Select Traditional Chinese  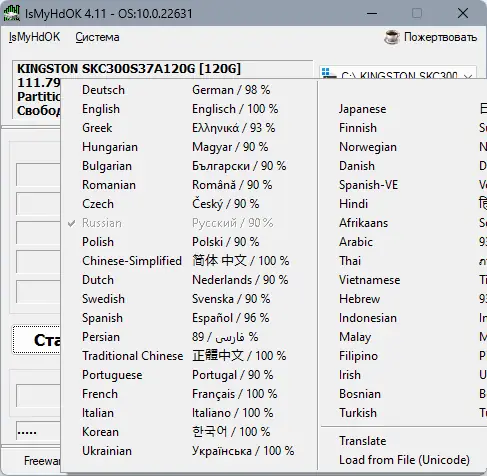tap(189, 356)
